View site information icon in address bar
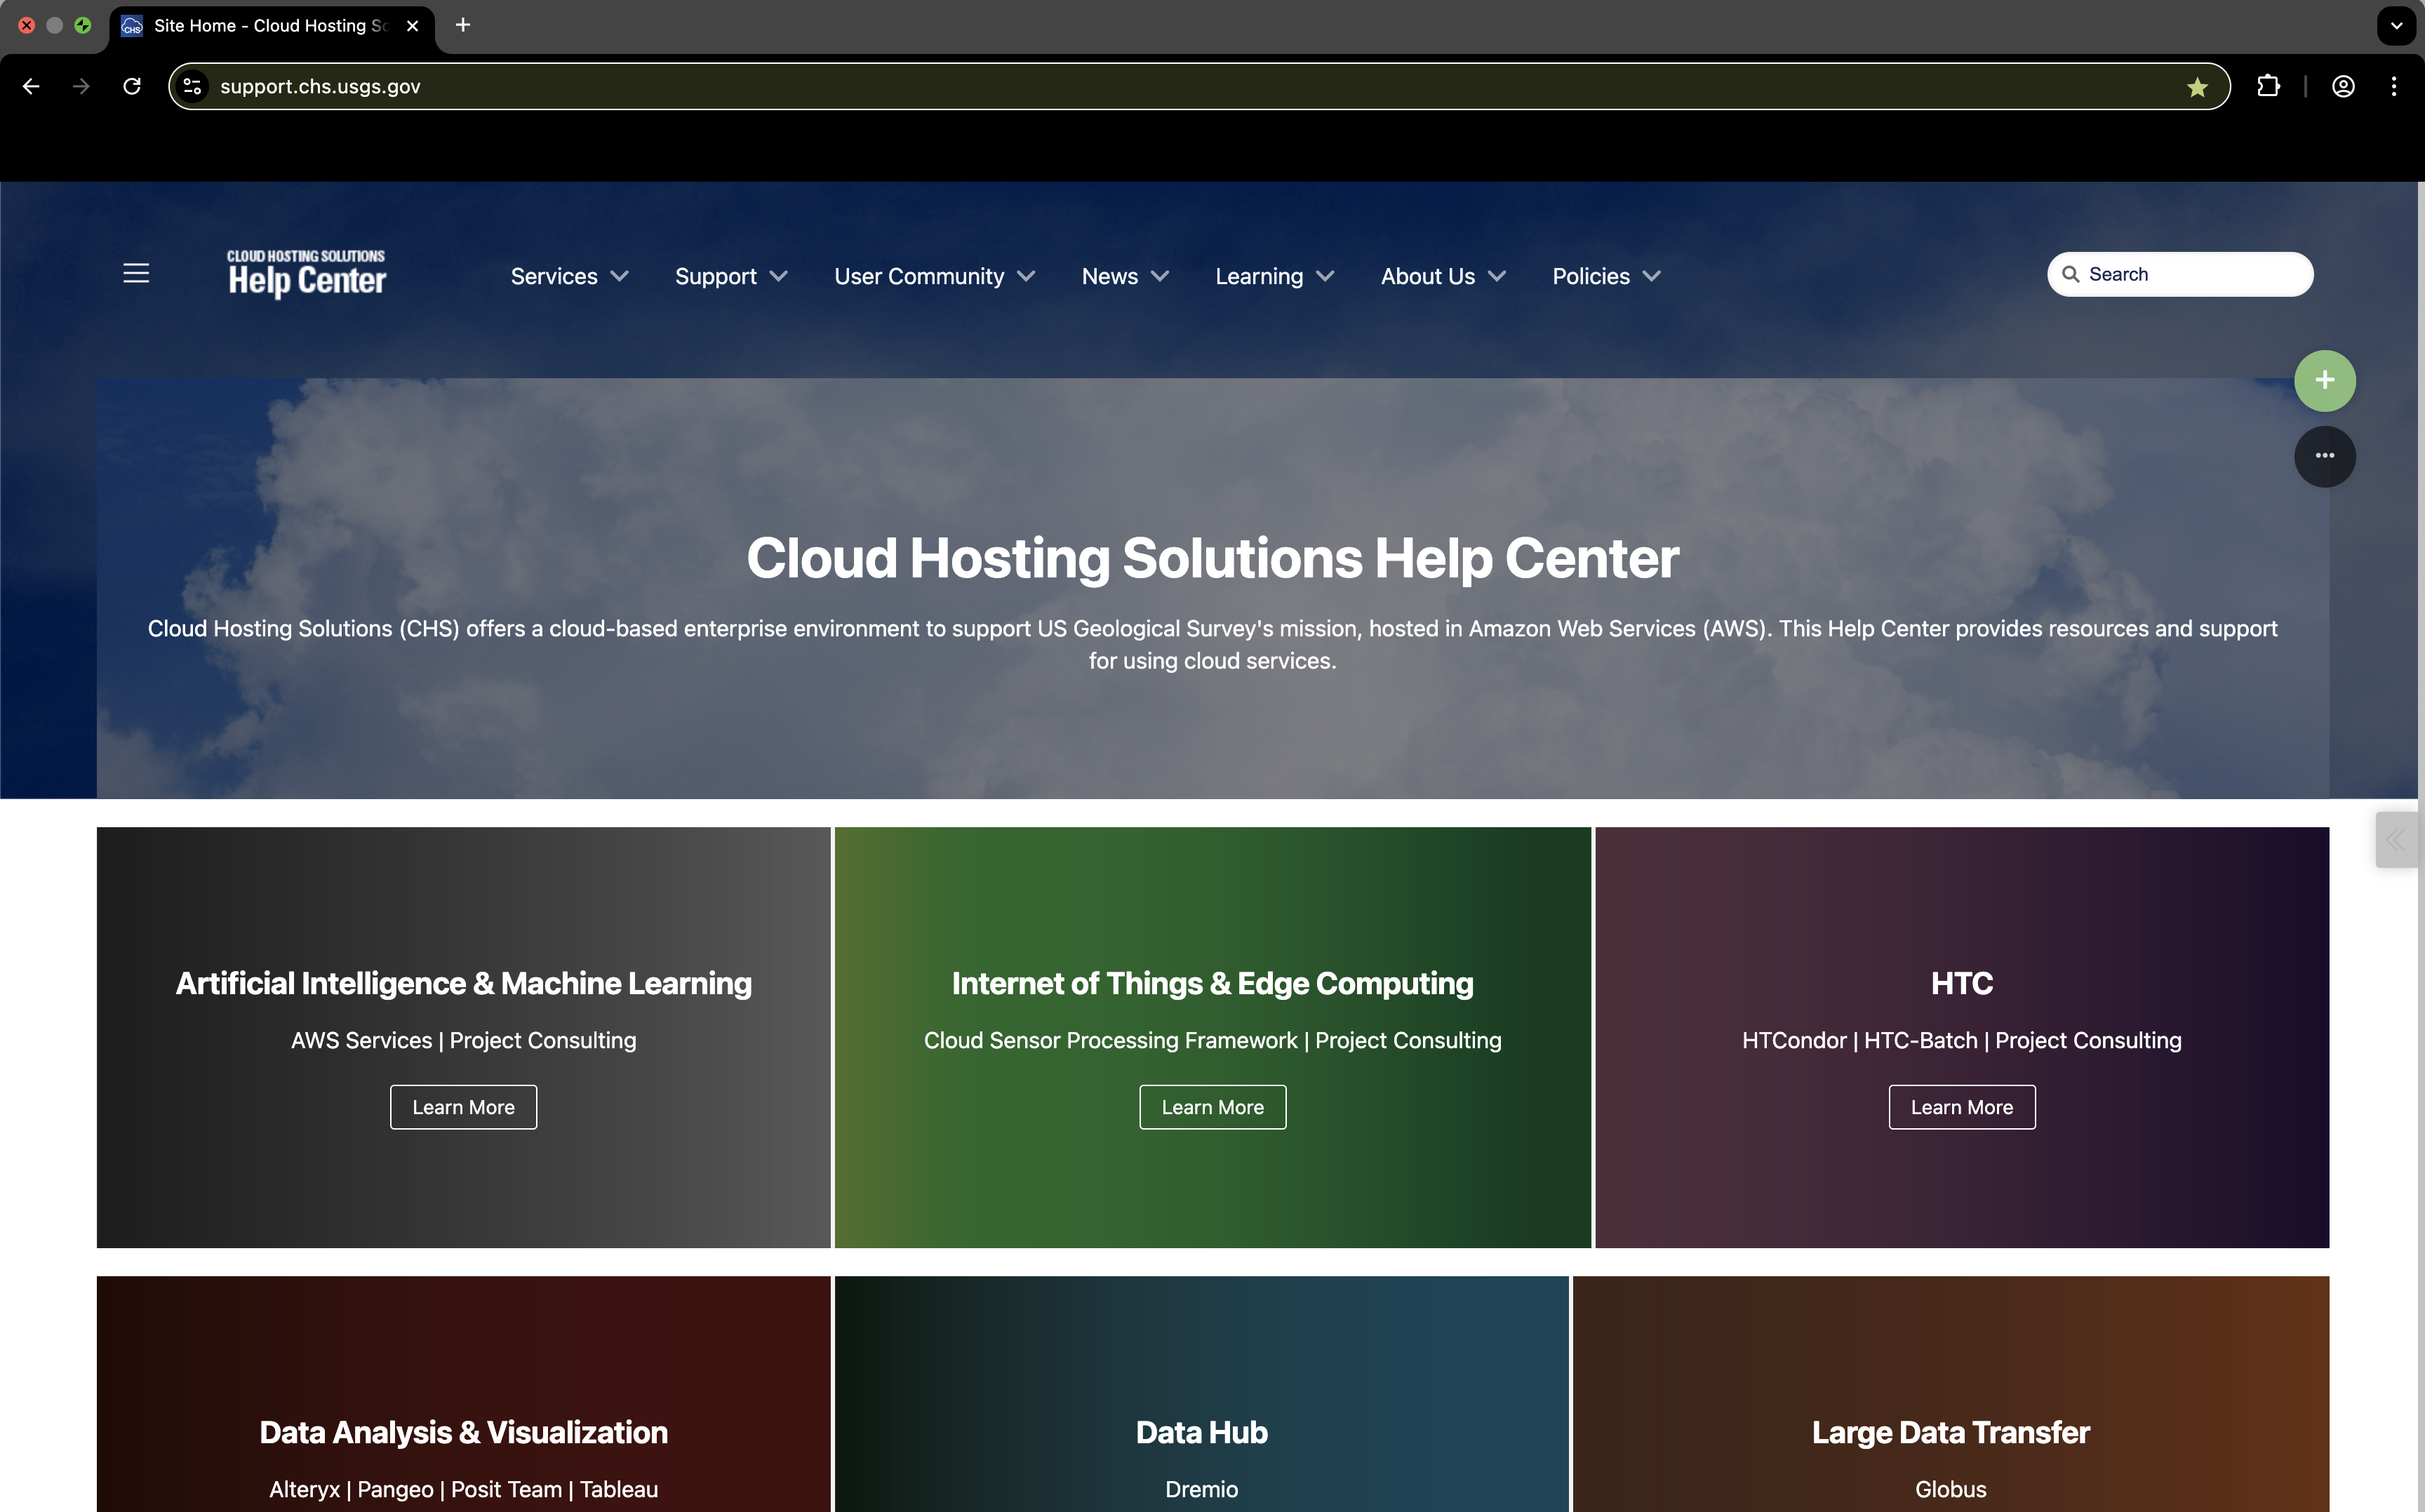 193,86
